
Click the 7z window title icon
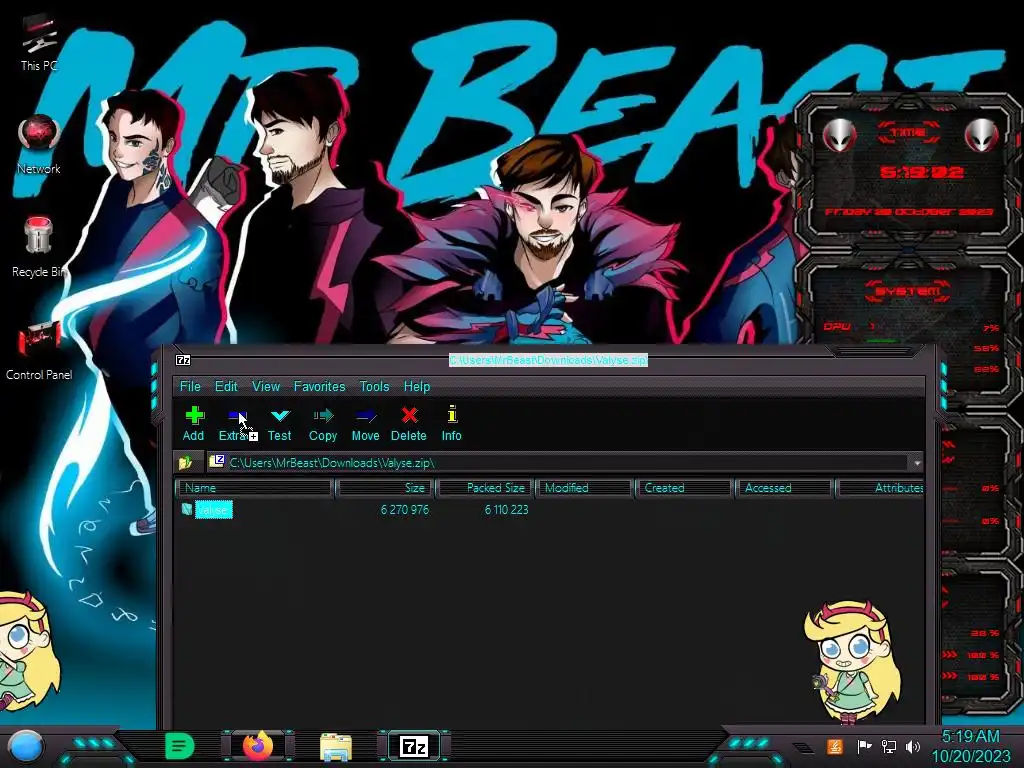click(x=184, y=360)
